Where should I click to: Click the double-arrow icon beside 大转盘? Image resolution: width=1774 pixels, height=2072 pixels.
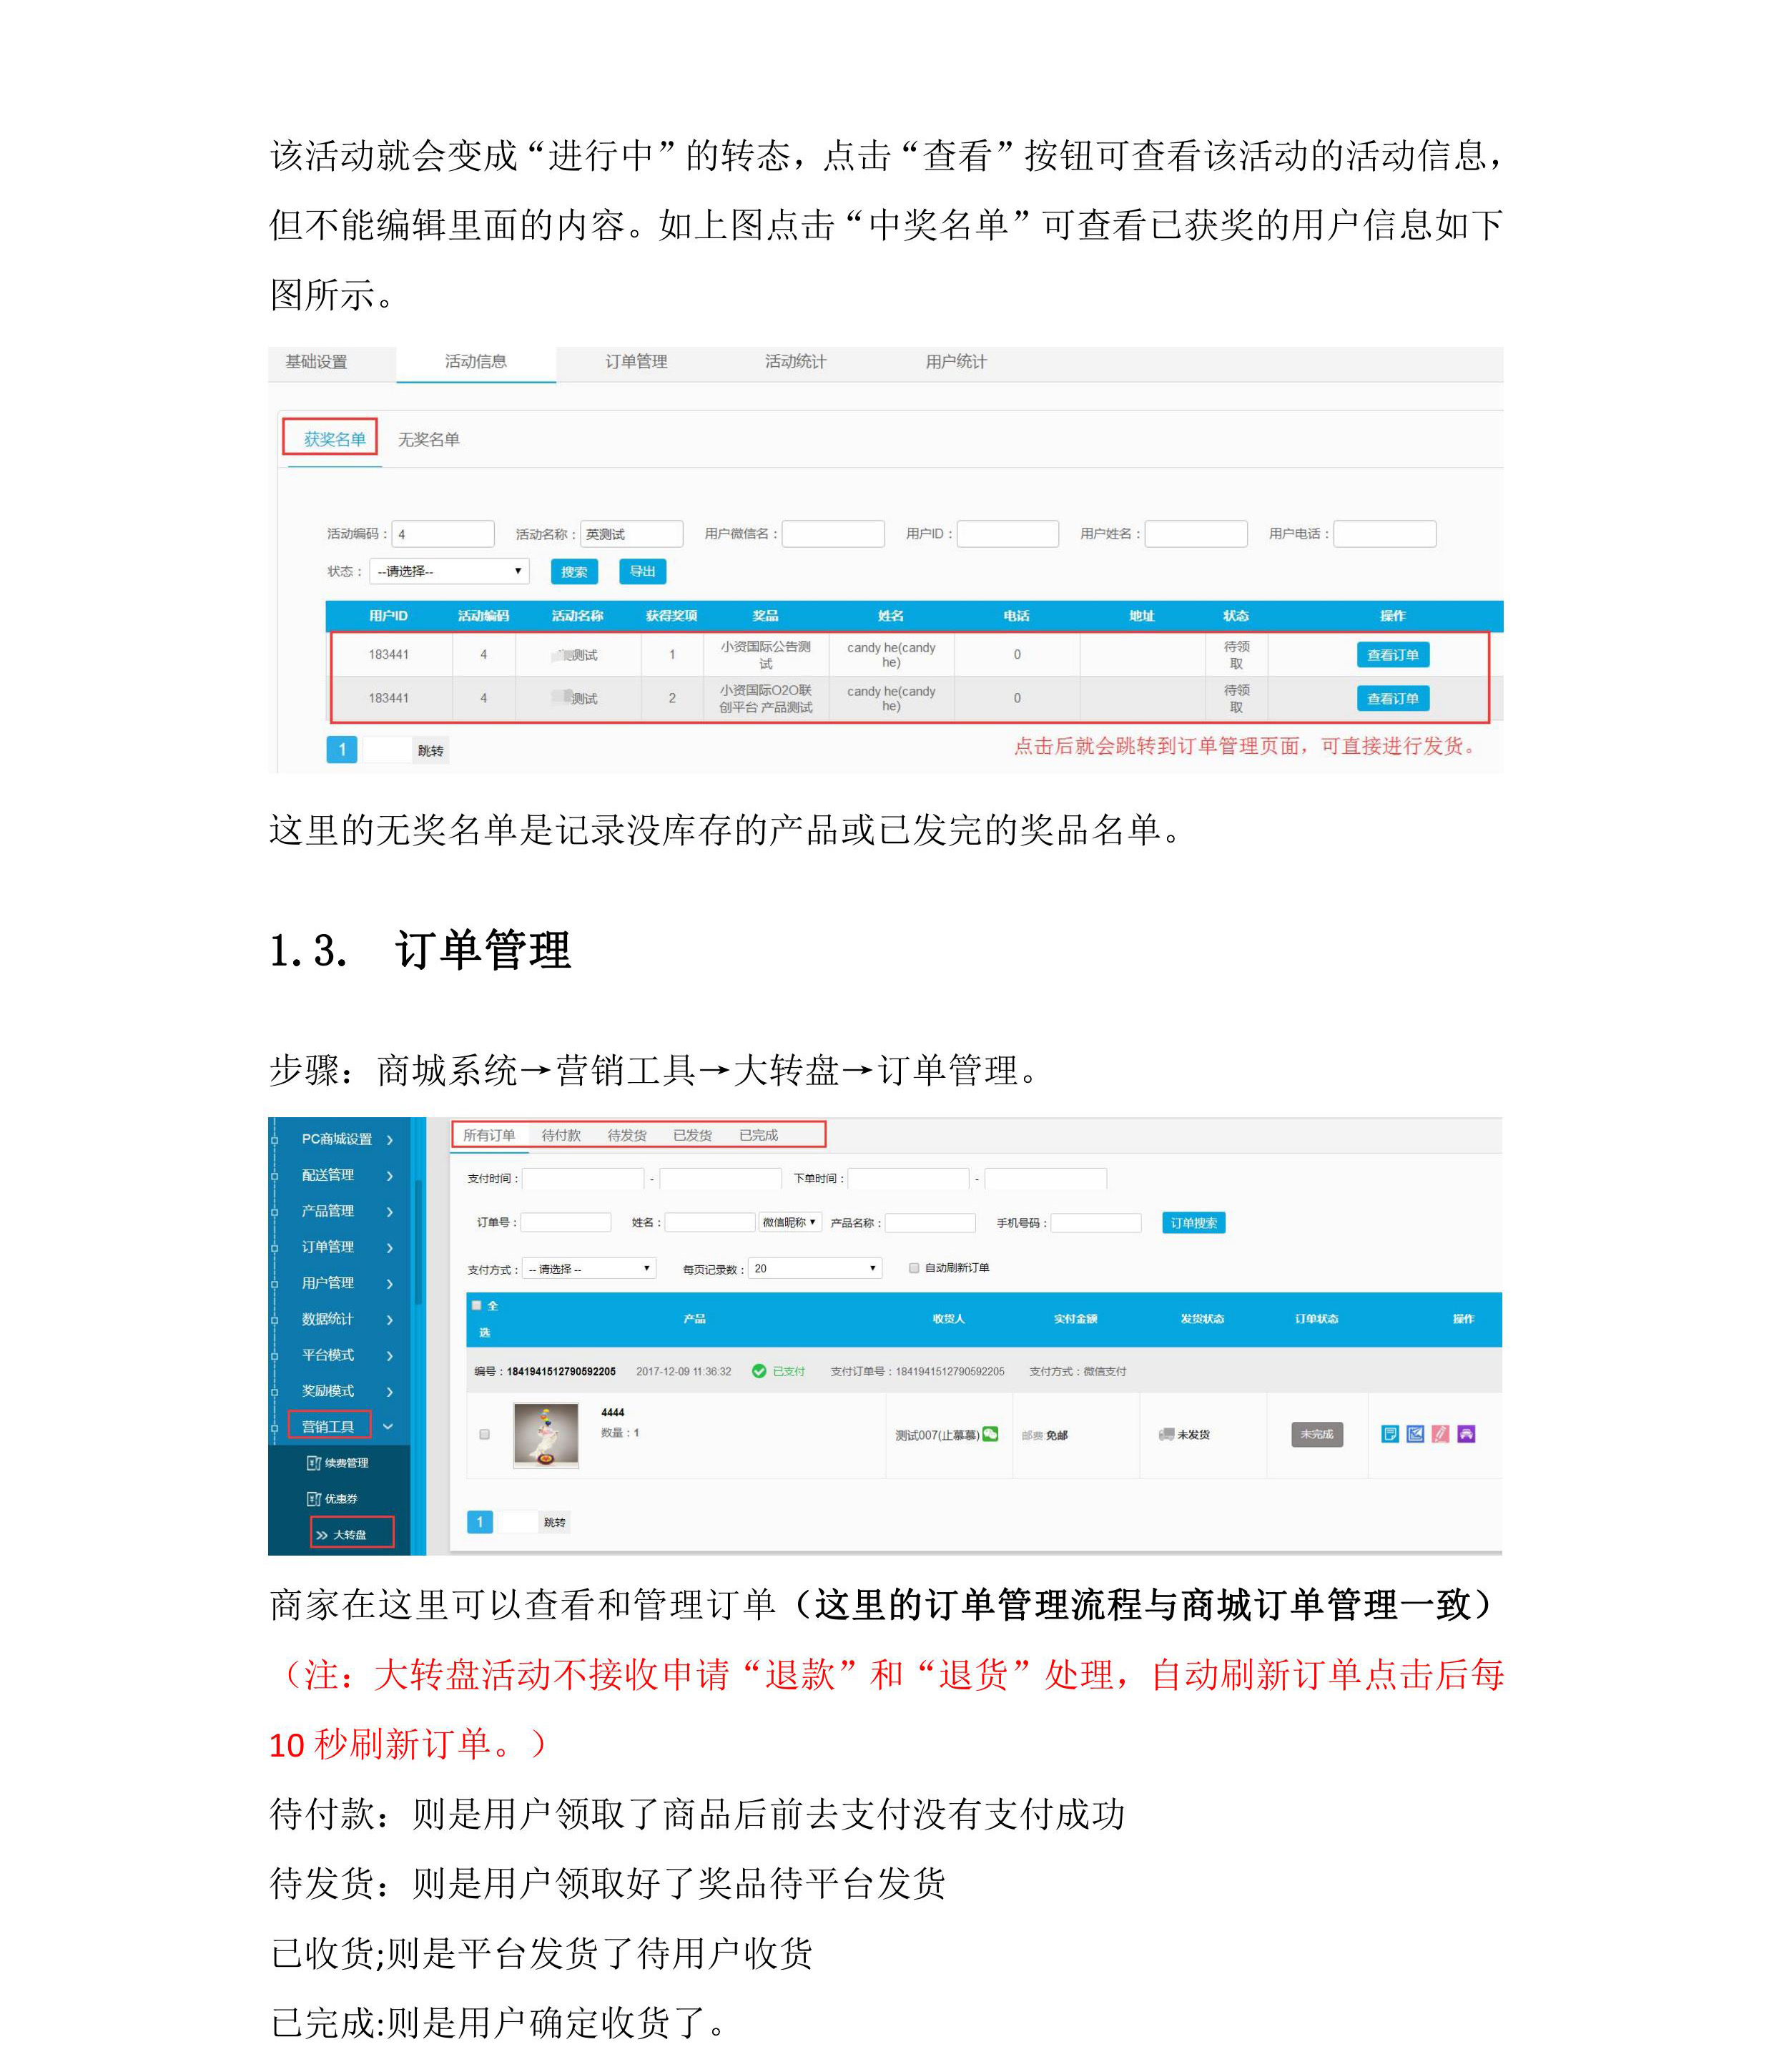click(x=322, y=1534)
